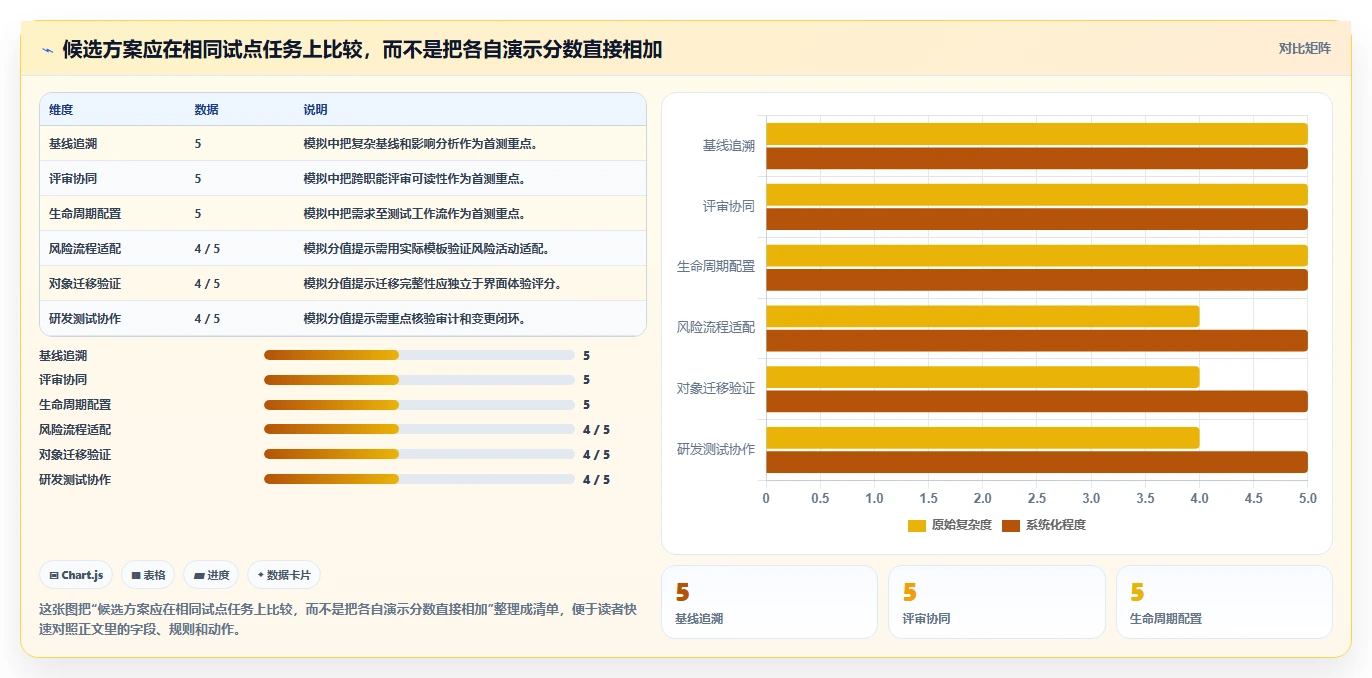Click the 研发测试协作 axis label in the chart

[x=716, y=450]
